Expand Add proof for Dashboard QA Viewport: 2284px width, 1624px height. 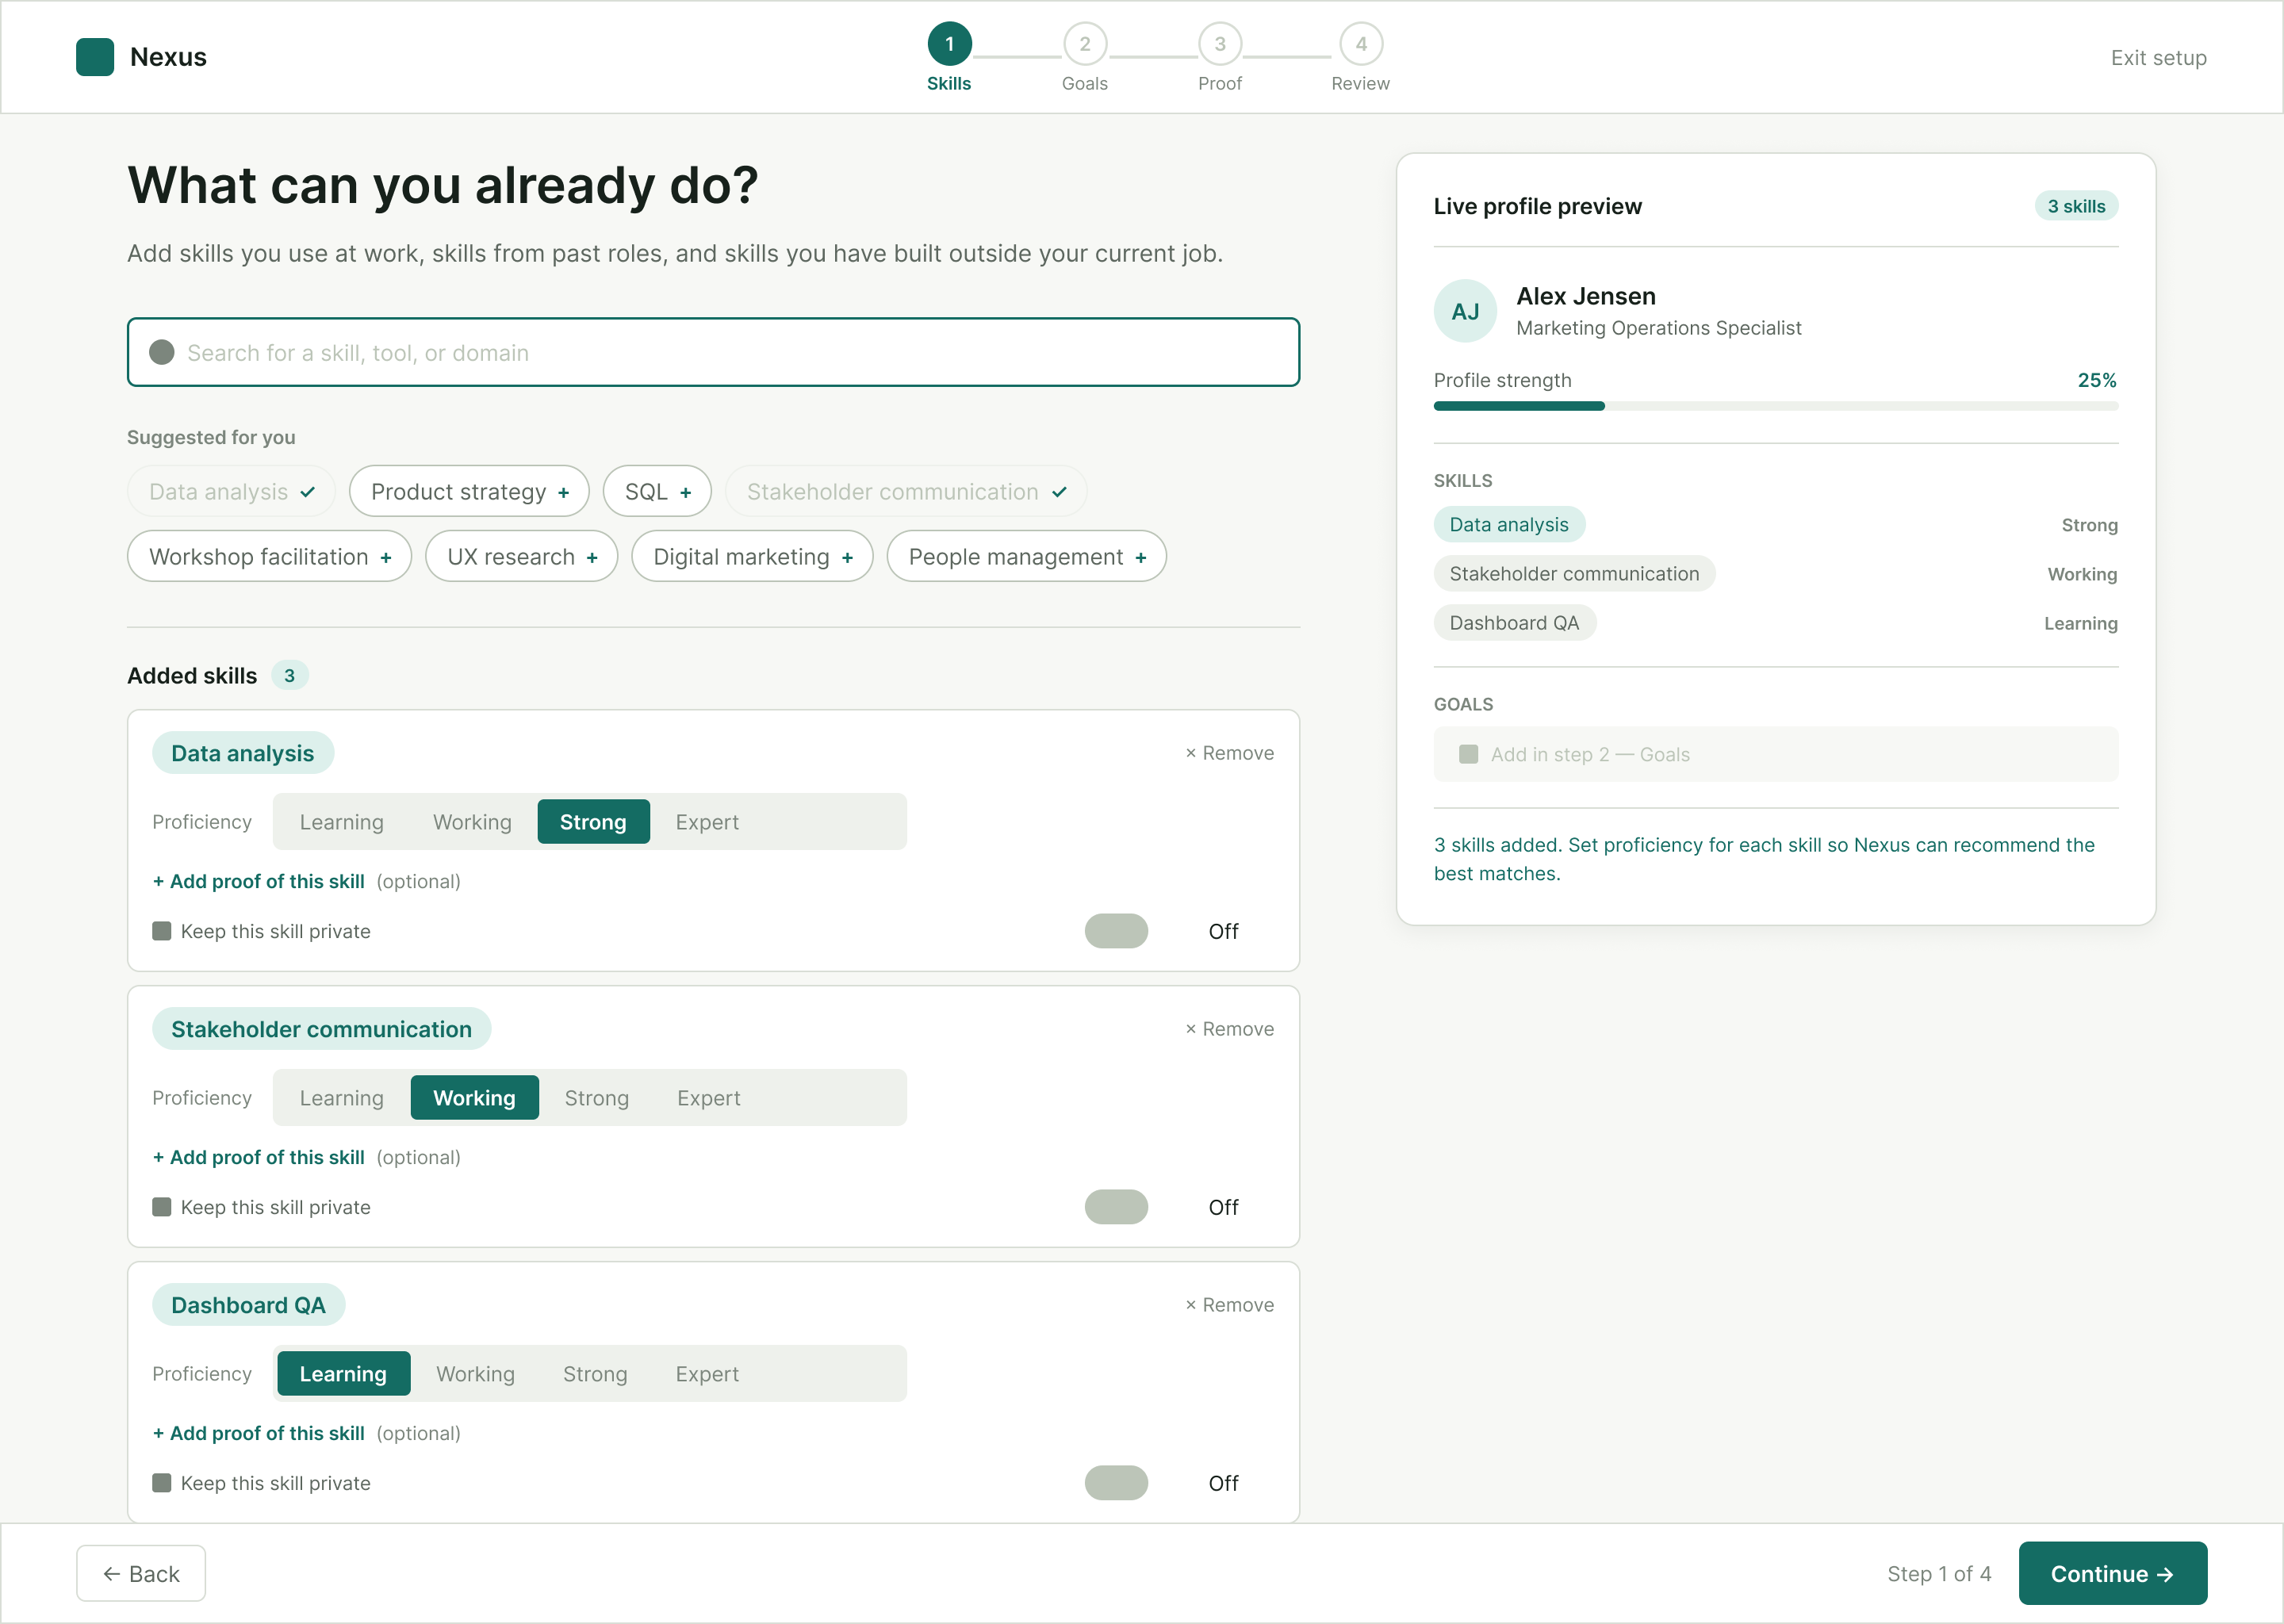click(258, 1433)
